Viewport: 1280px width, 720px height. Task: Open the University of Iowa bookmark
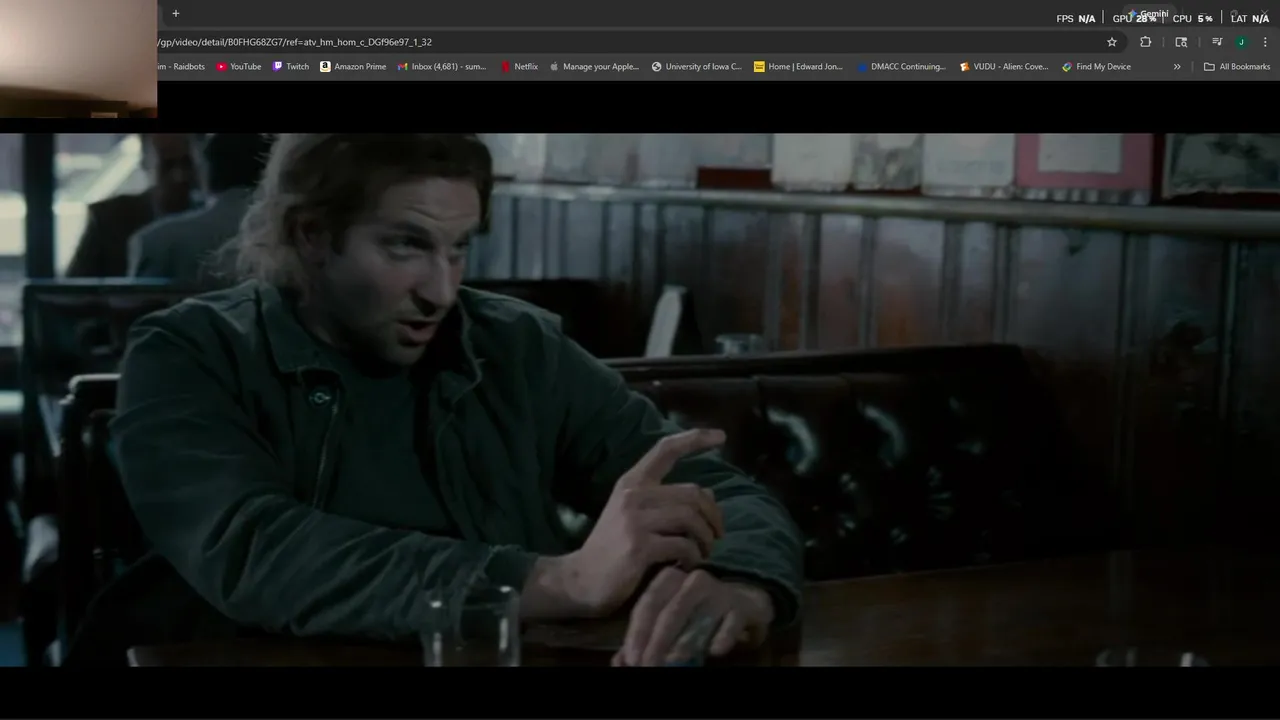tap(697, 67)
